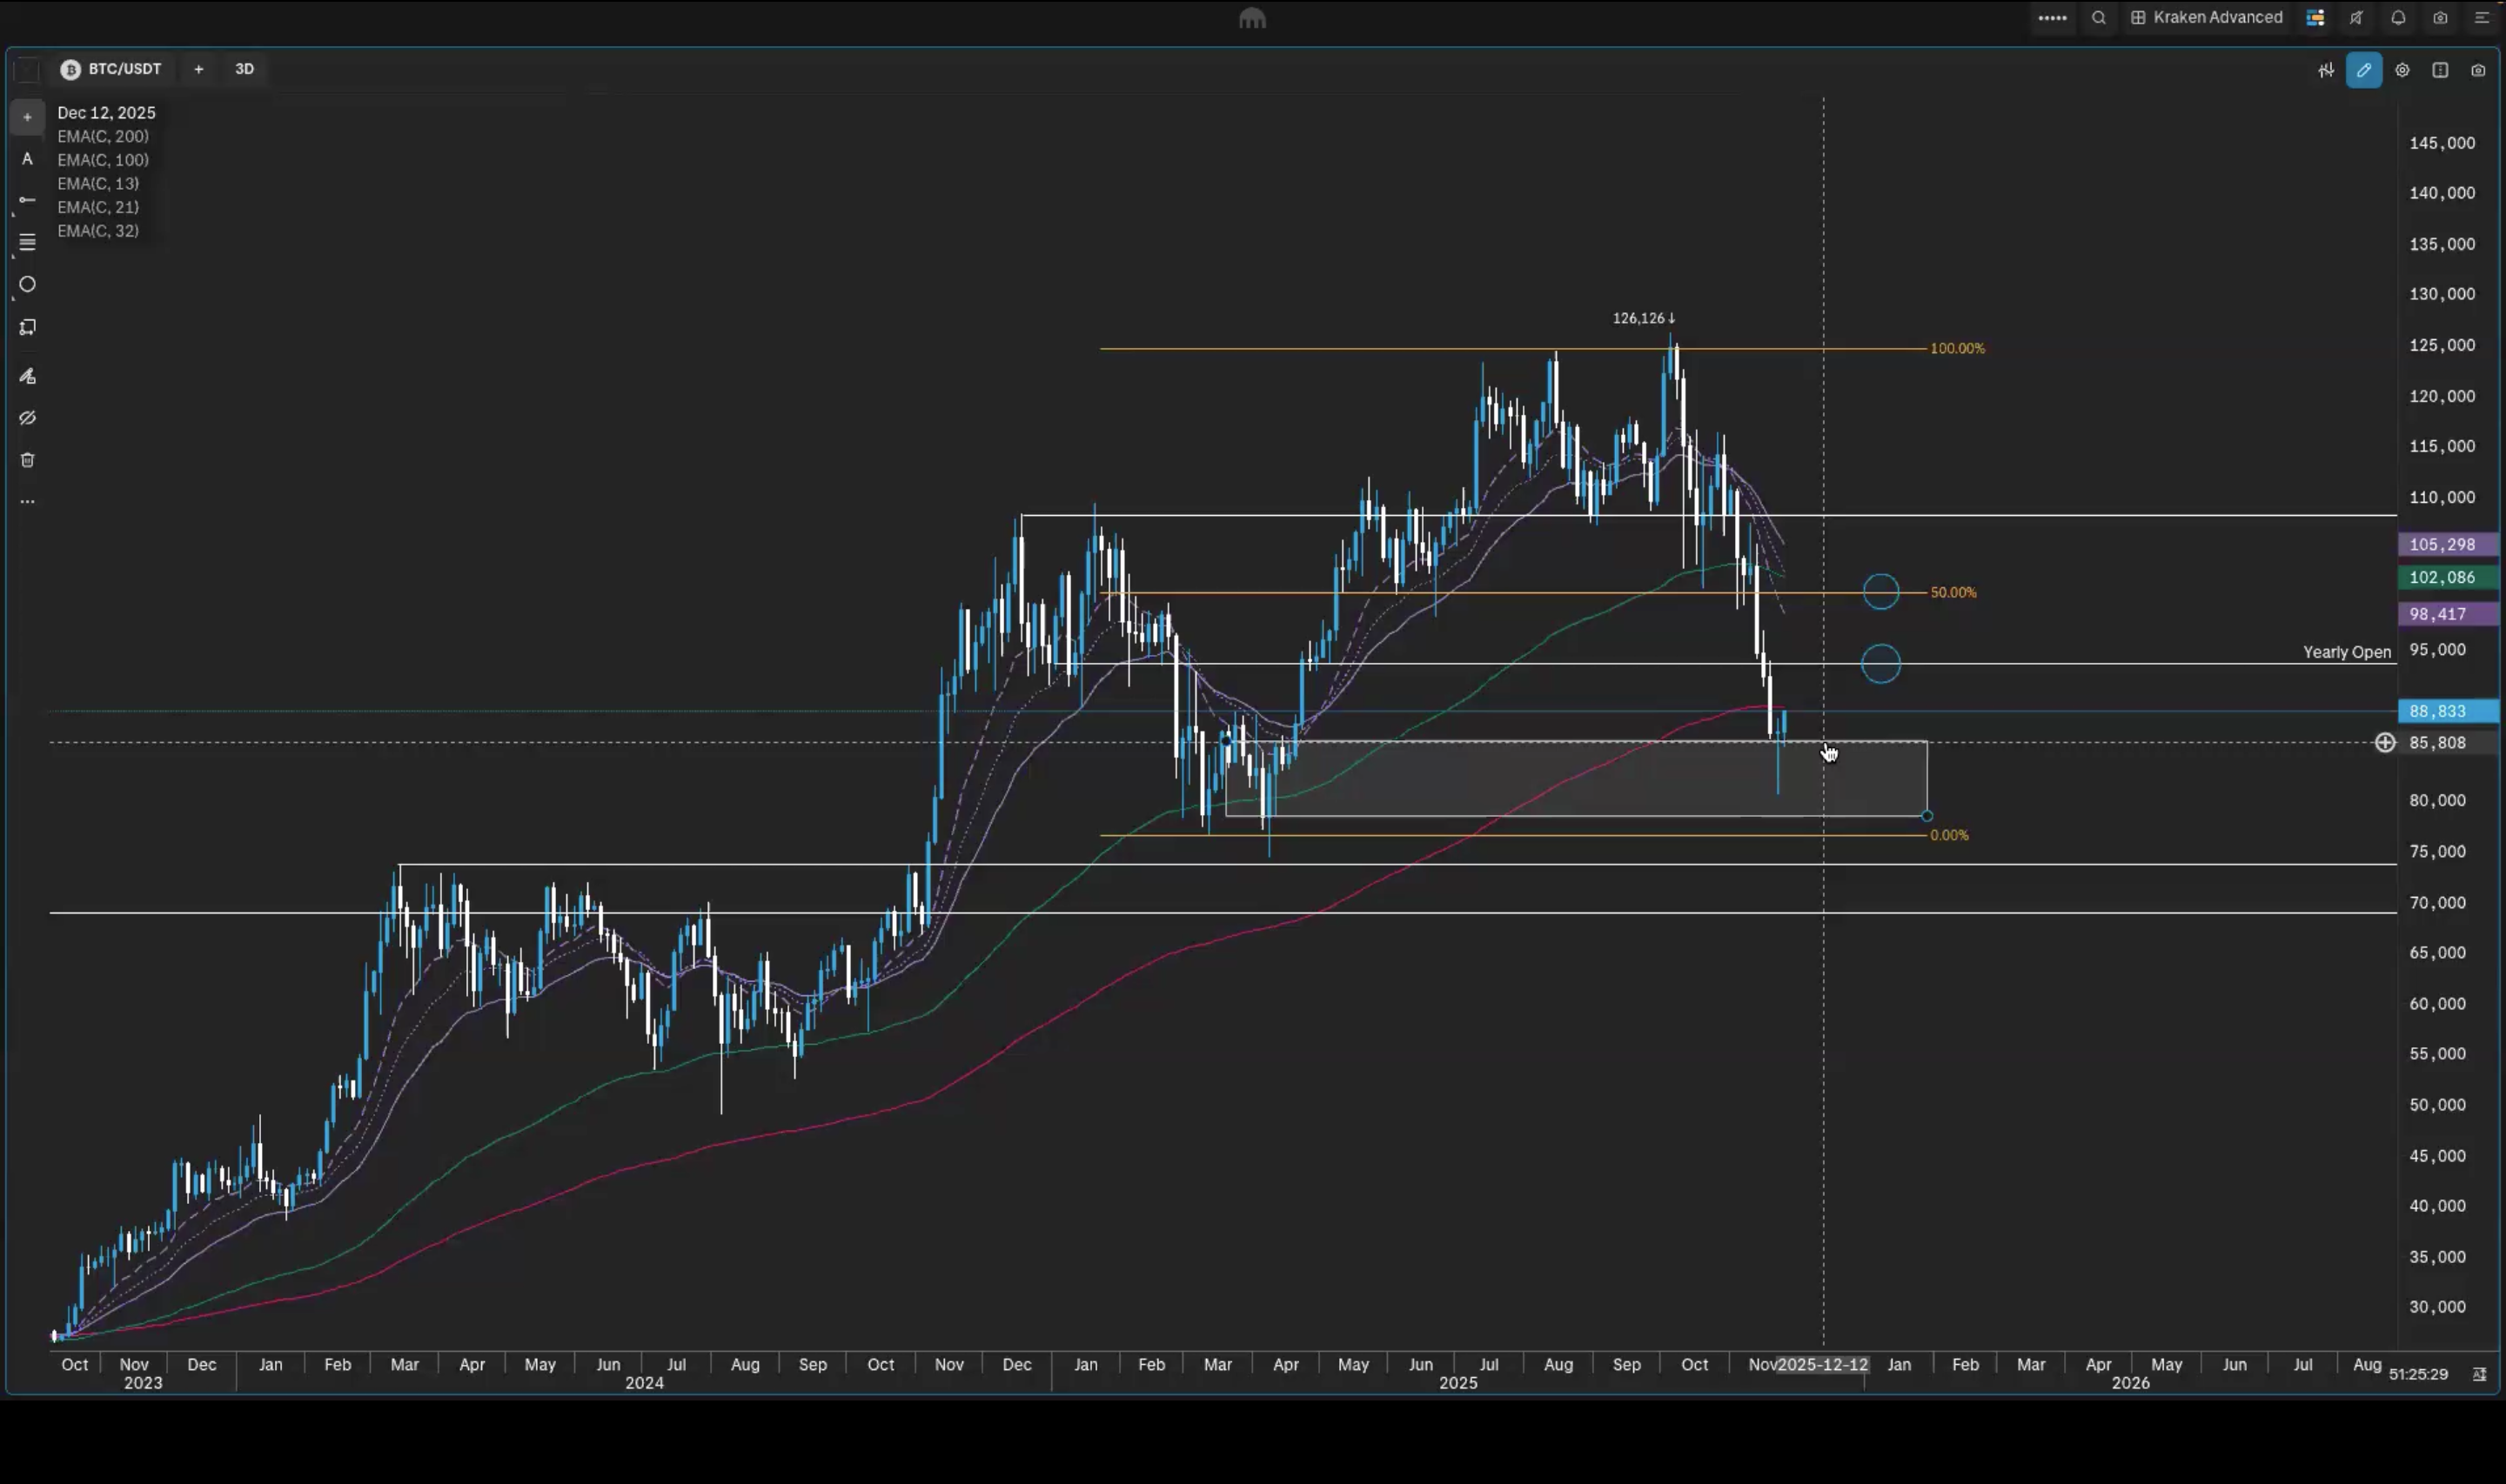Take a chart snapshot with camera
2506x1484 pixels.
click(x=2478, y=70)
